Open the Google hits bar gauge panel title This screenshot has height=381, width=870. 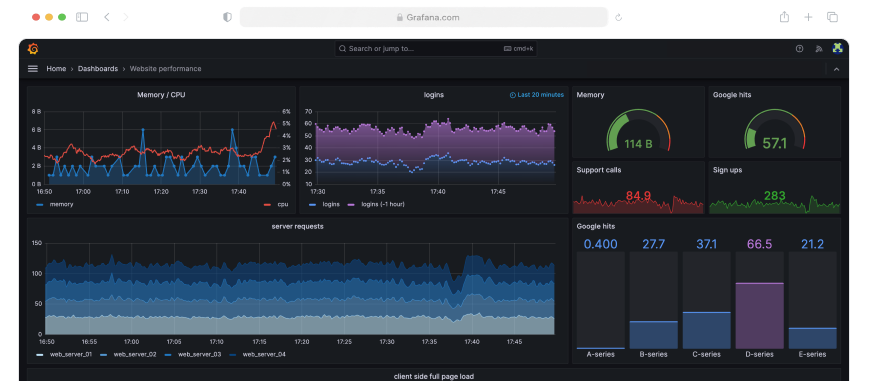pos(595,226)
